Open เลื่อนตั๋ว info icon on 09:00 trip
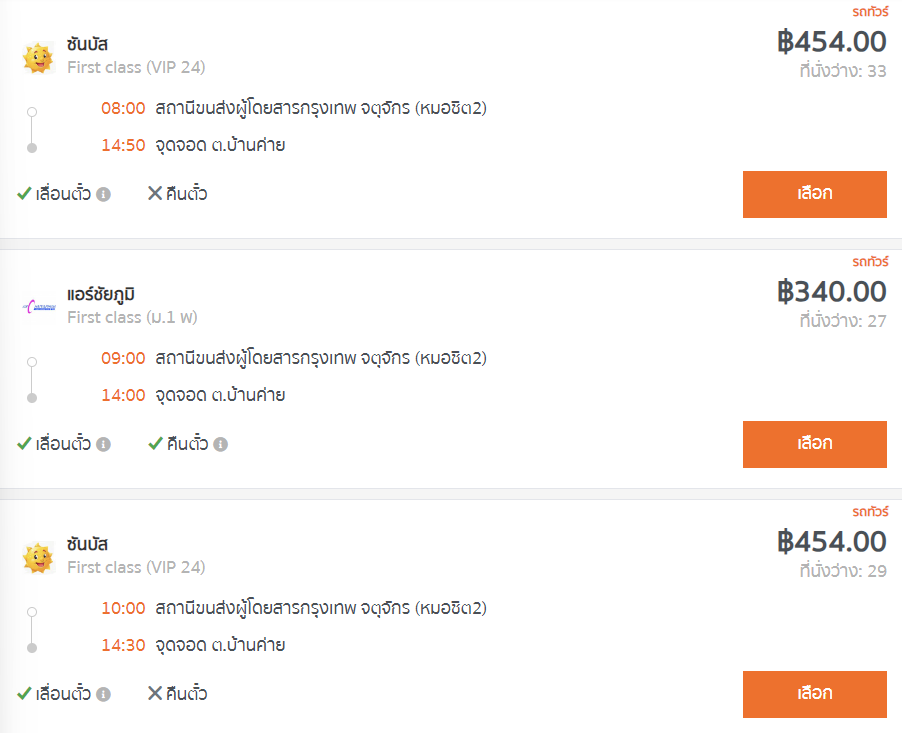This screenshot has height=733, width=902. pos(104,444)
